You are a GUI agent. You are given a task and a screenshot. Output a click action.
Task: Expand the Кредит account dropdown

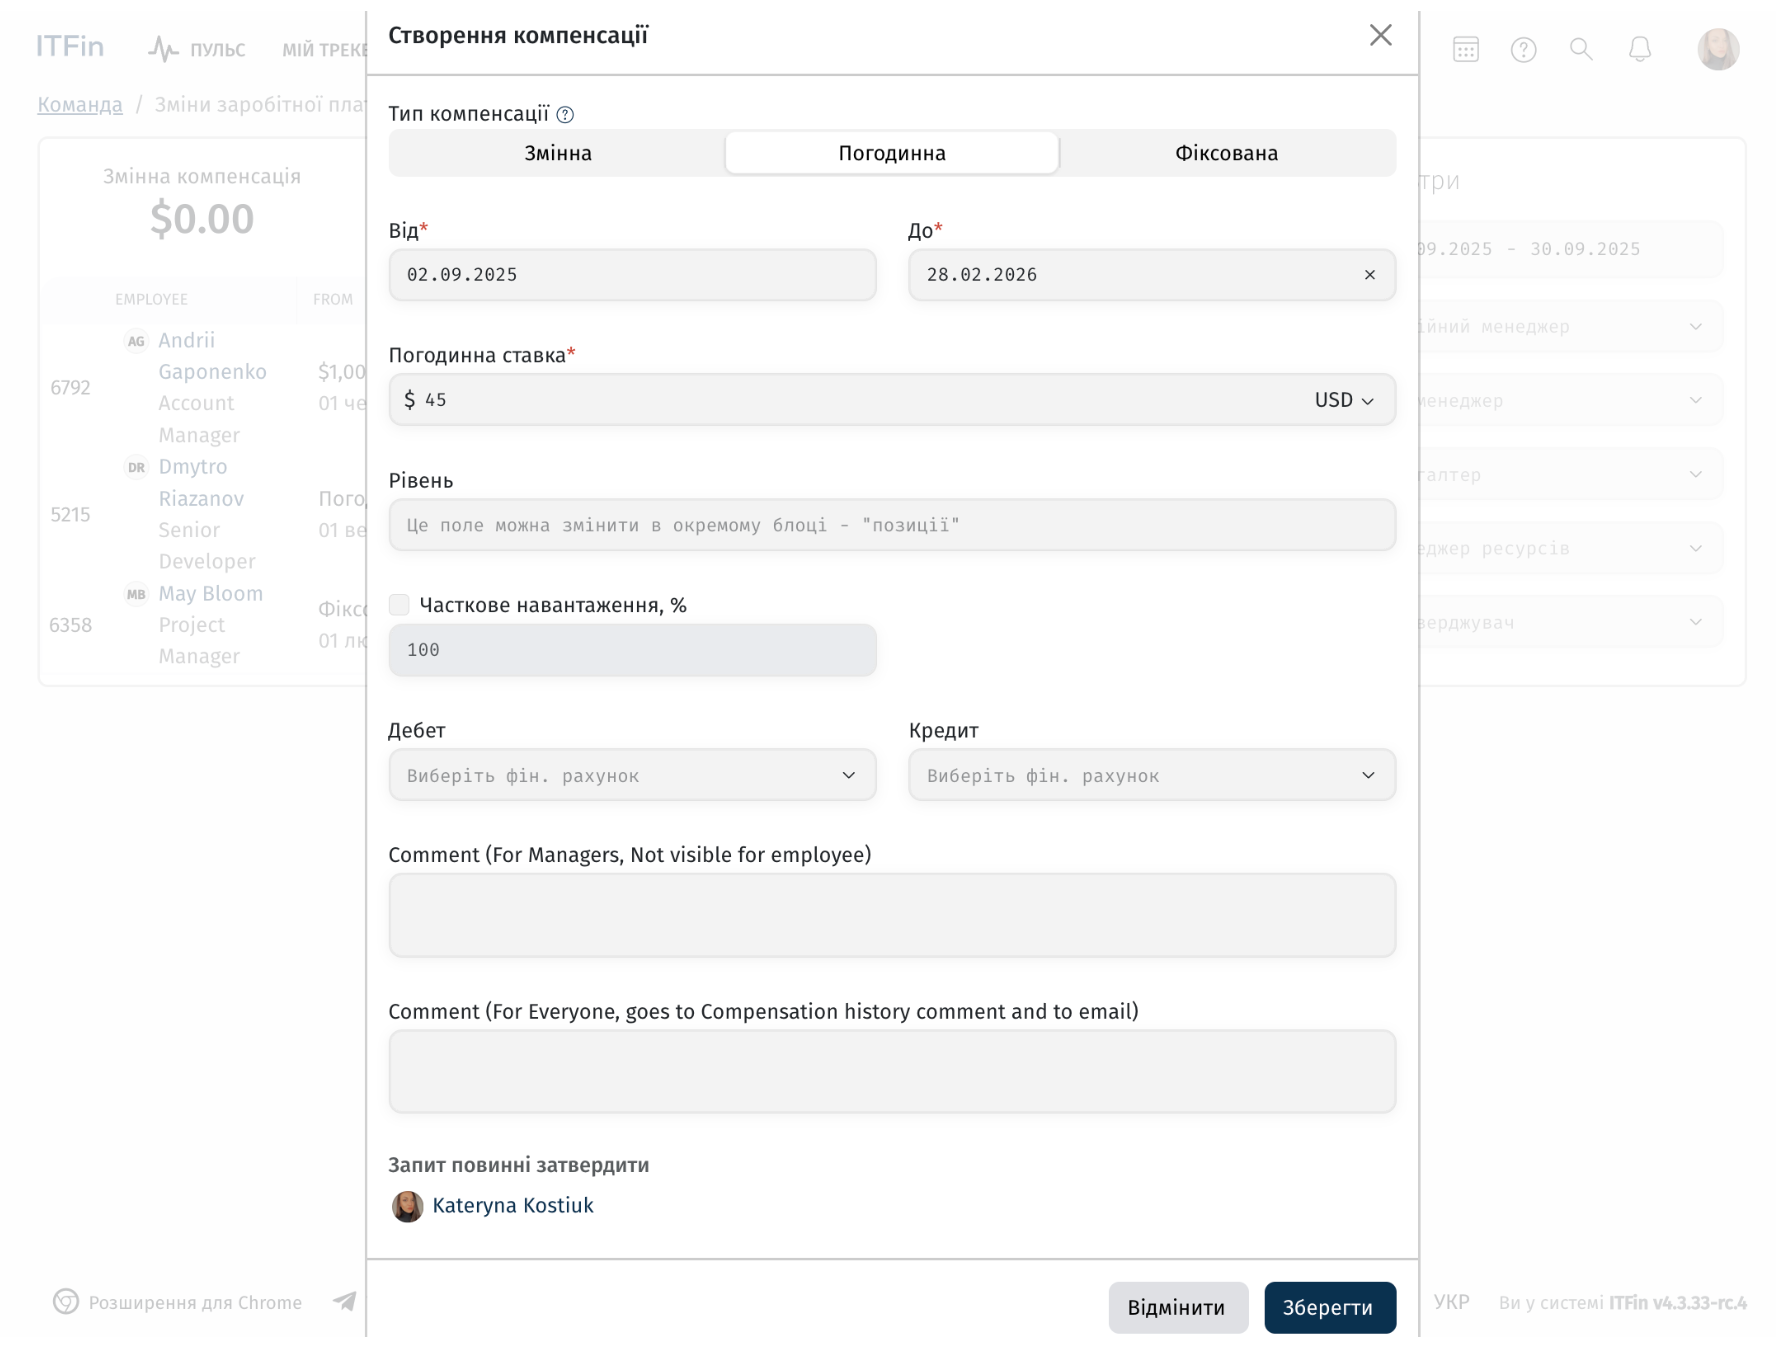coord(1152,775)
